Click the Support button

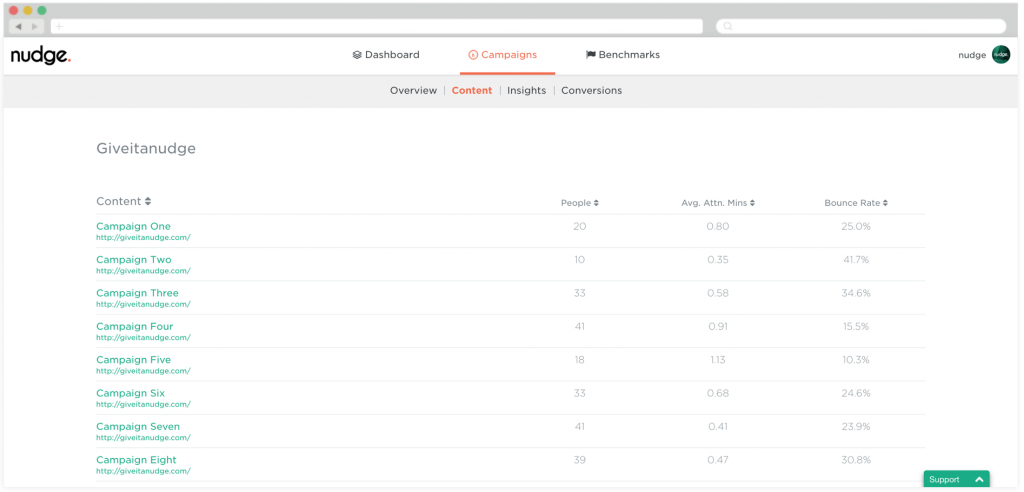[x=956, y=480]
